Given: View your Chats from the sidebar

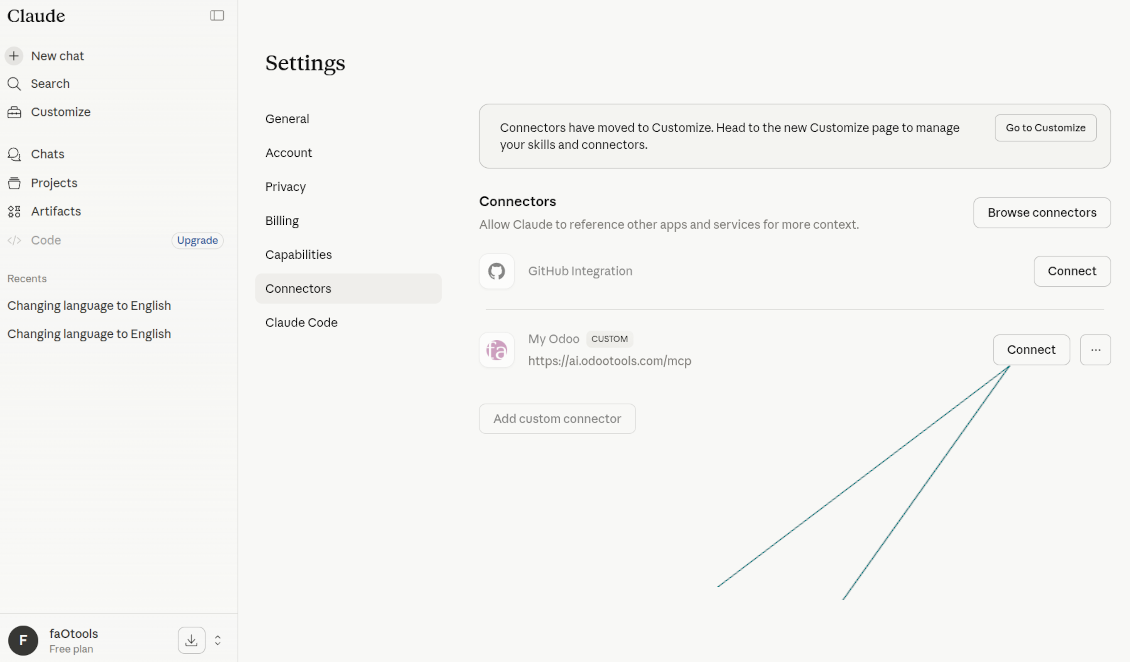Looking at the screenshot, I should [49, 154].
